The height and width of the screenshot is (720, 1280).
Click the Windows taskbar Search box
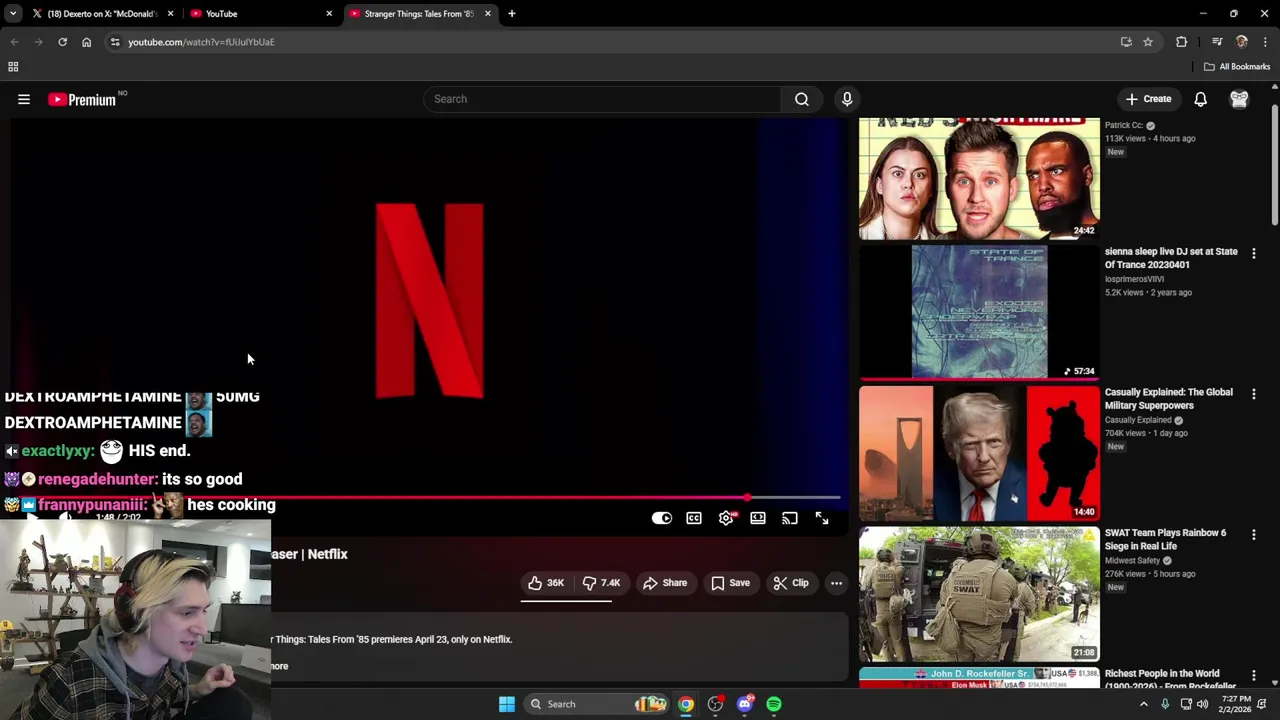597,704
